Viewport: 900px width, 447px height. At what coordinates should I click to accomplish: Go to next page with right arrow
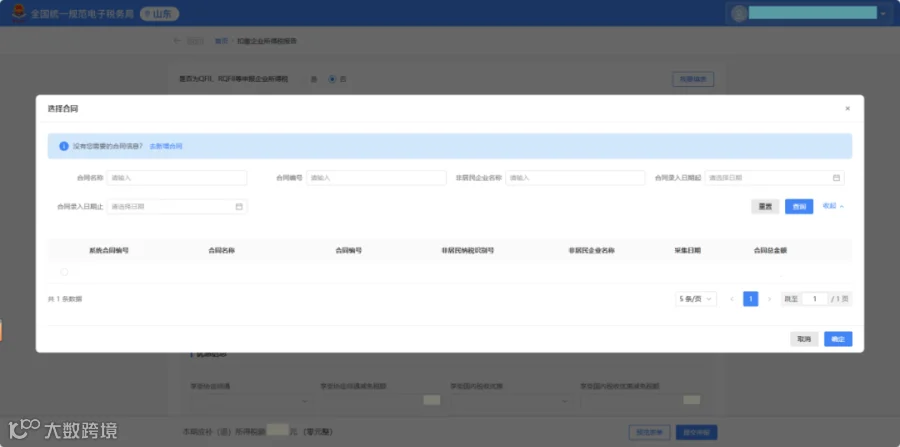coord(769,299)
